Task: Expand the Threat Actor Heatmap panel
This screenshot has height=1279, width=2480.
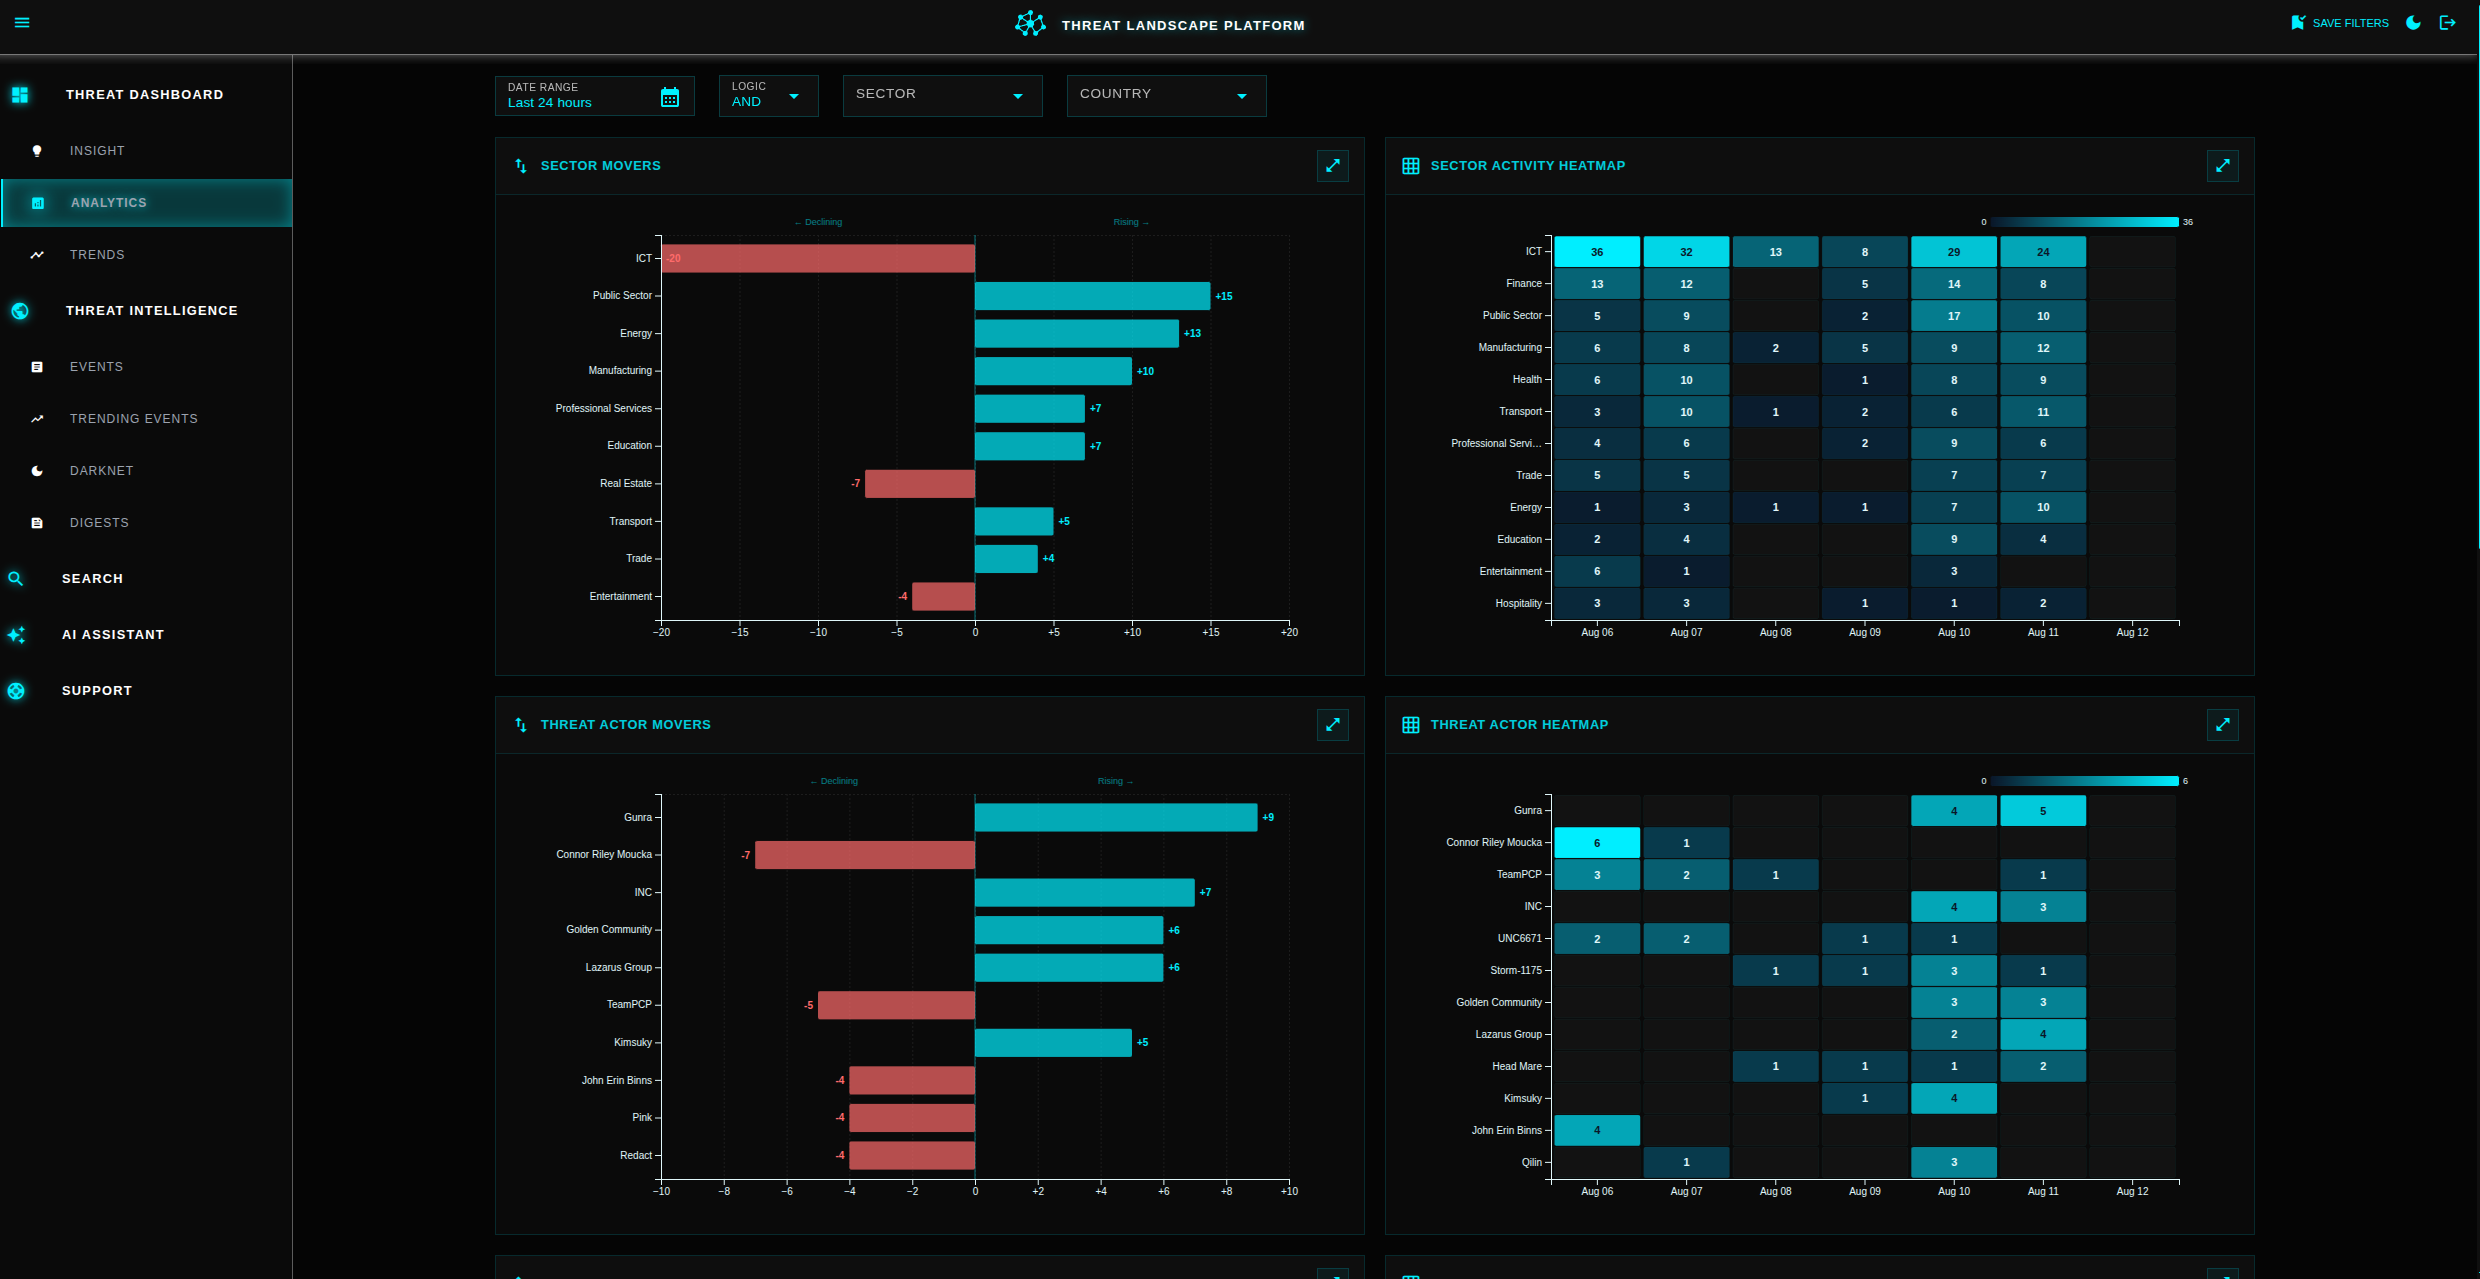Action: (2223, 725)
